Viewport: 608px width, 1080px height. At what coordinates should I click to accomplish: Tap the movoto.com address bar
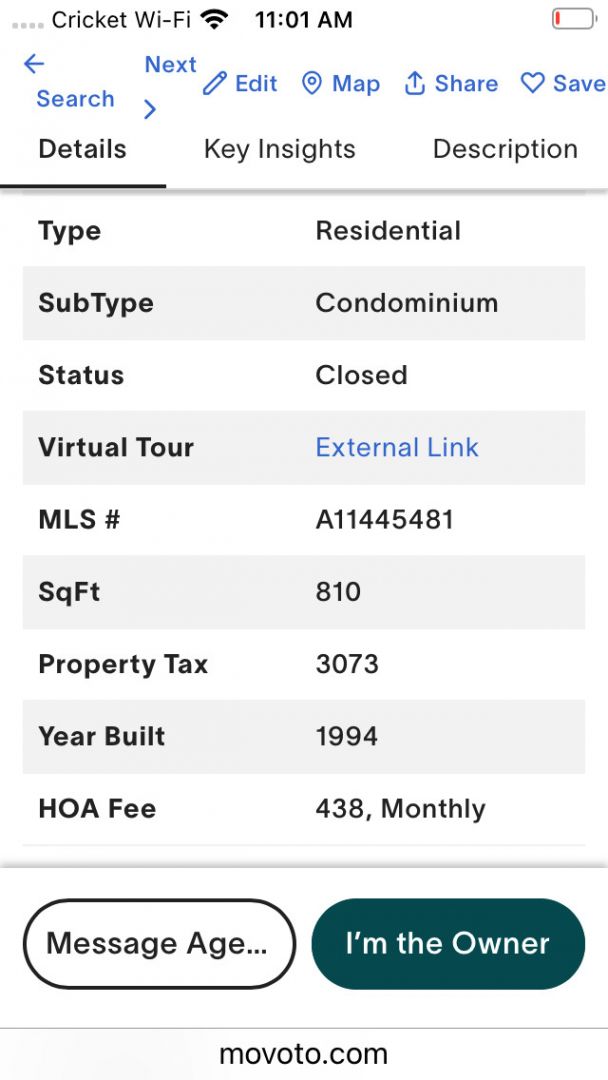click(x=303, y=1053)
